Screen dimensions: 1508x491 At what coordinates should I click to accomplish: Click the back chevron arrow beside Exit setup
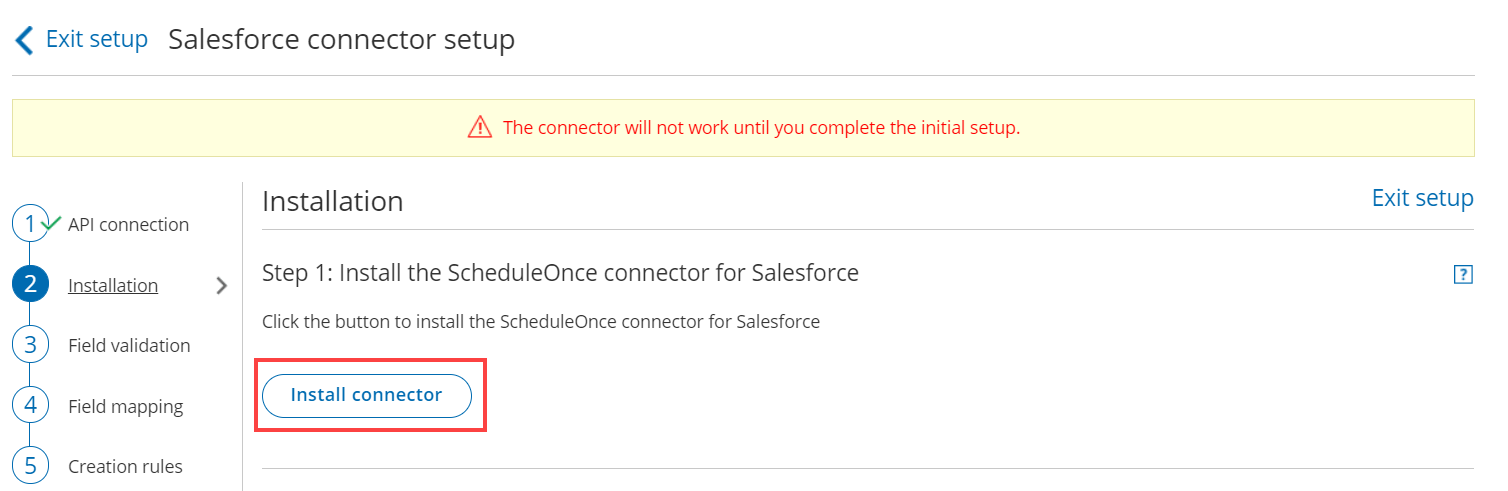coord(24,40)
